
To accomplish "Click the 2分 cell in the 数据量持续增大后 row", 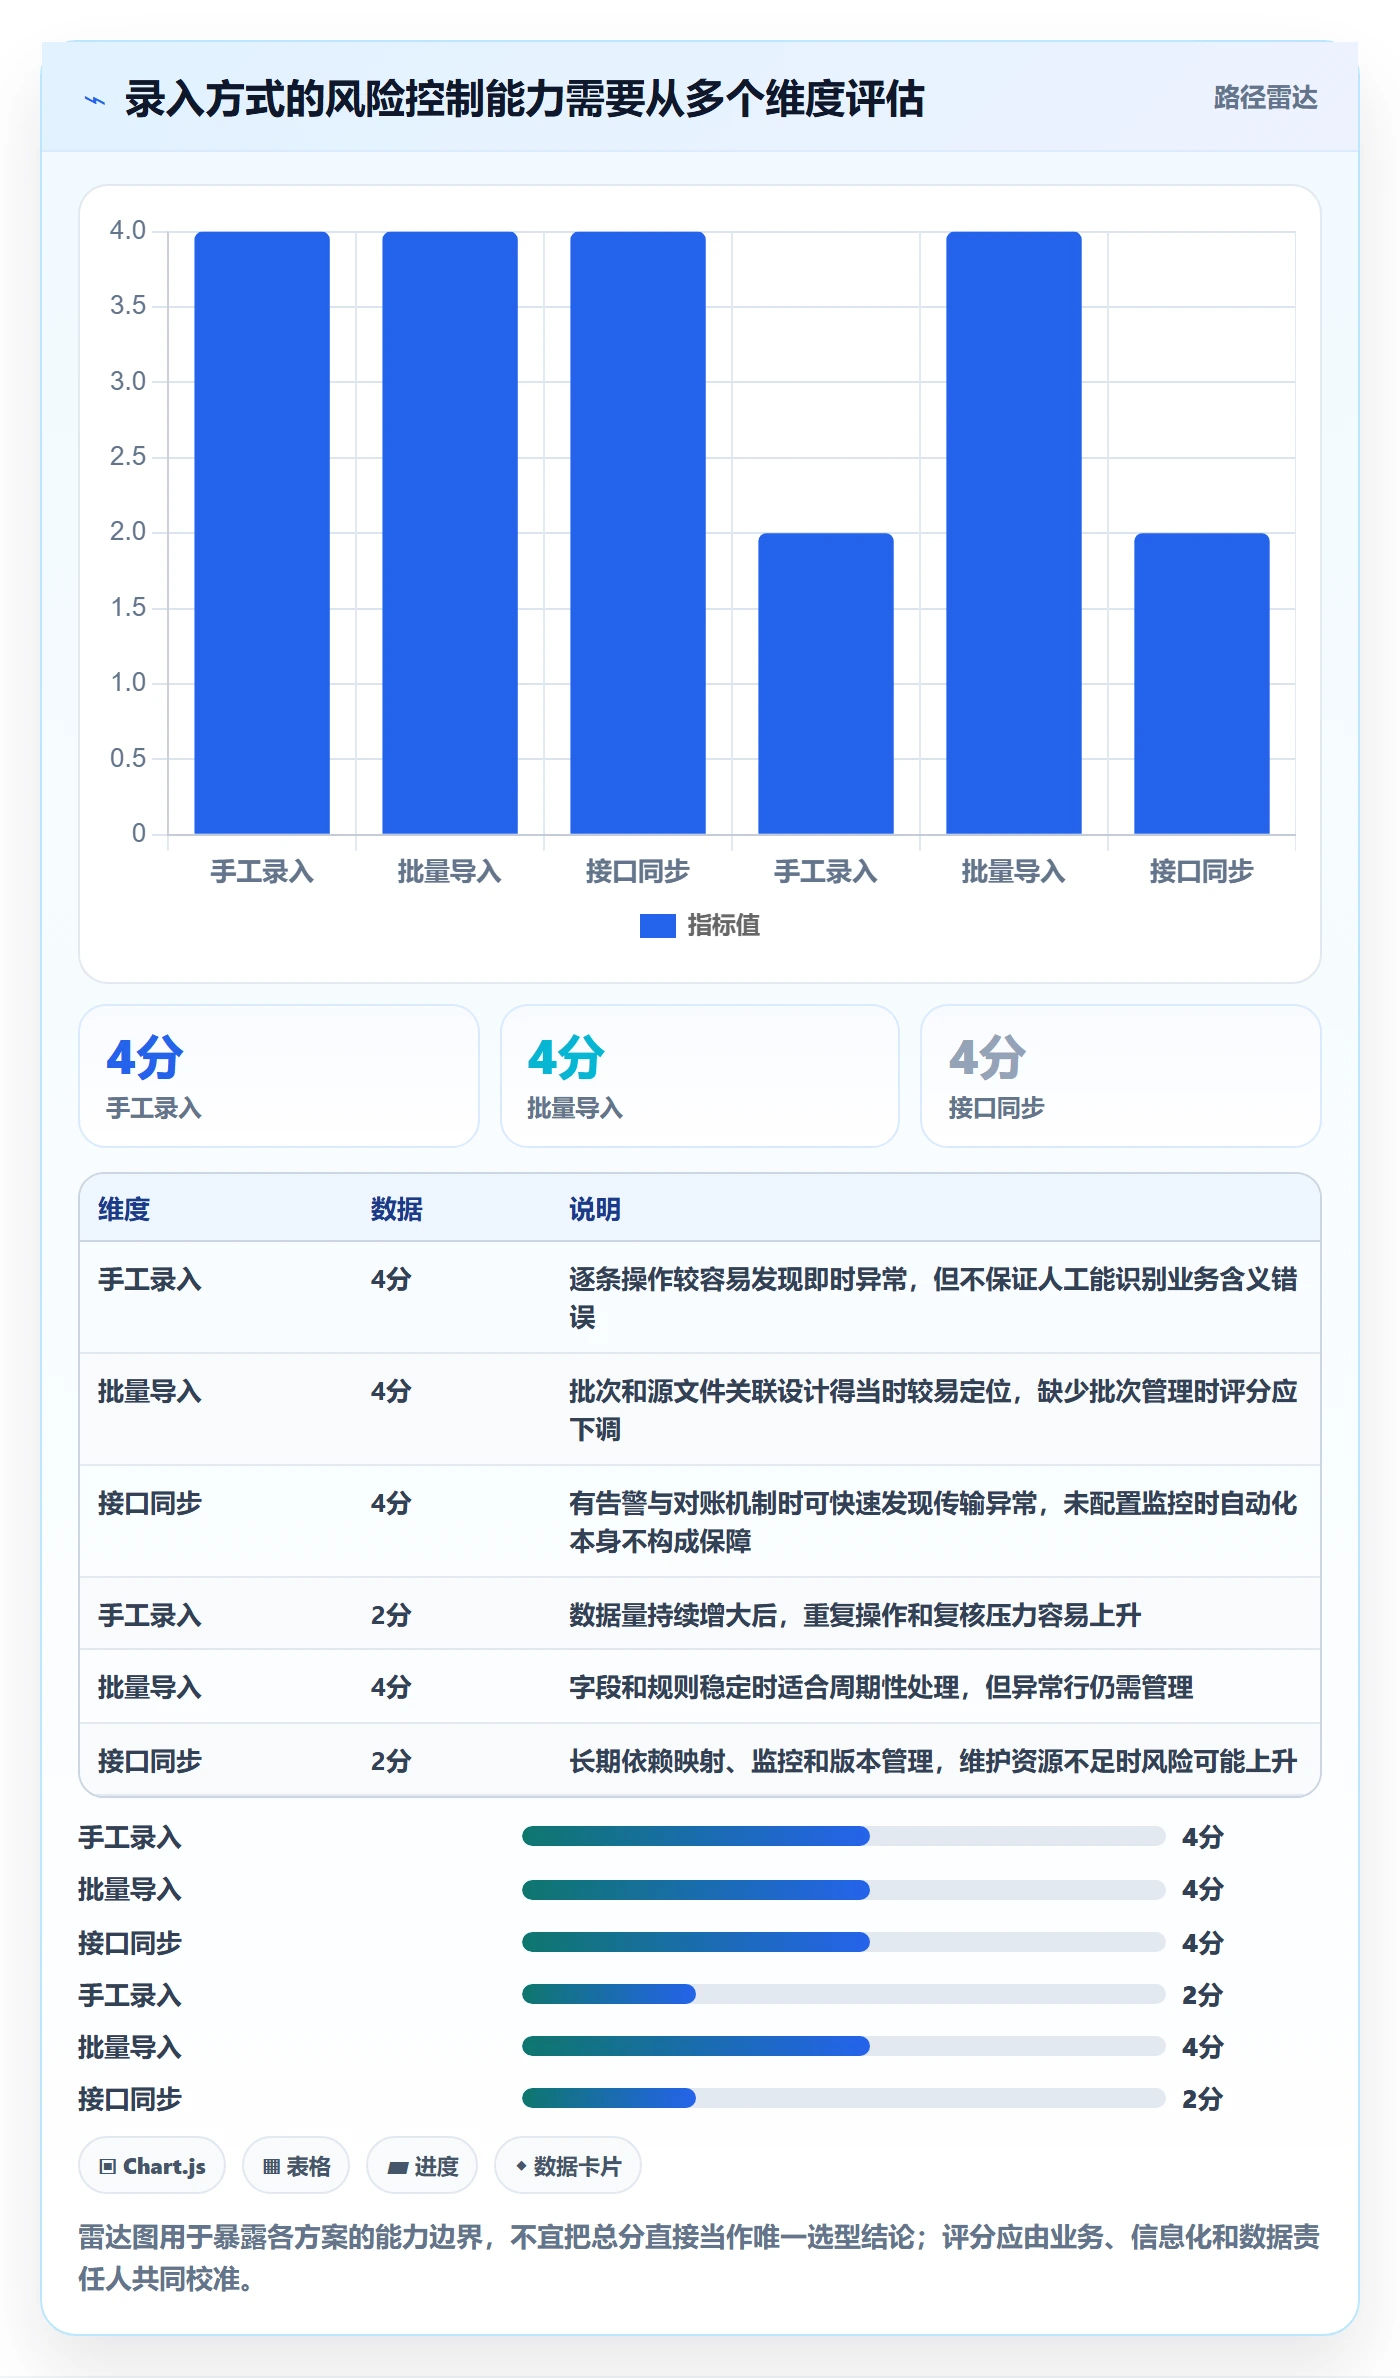I will pyautogui.click(x=391, y=1615).
